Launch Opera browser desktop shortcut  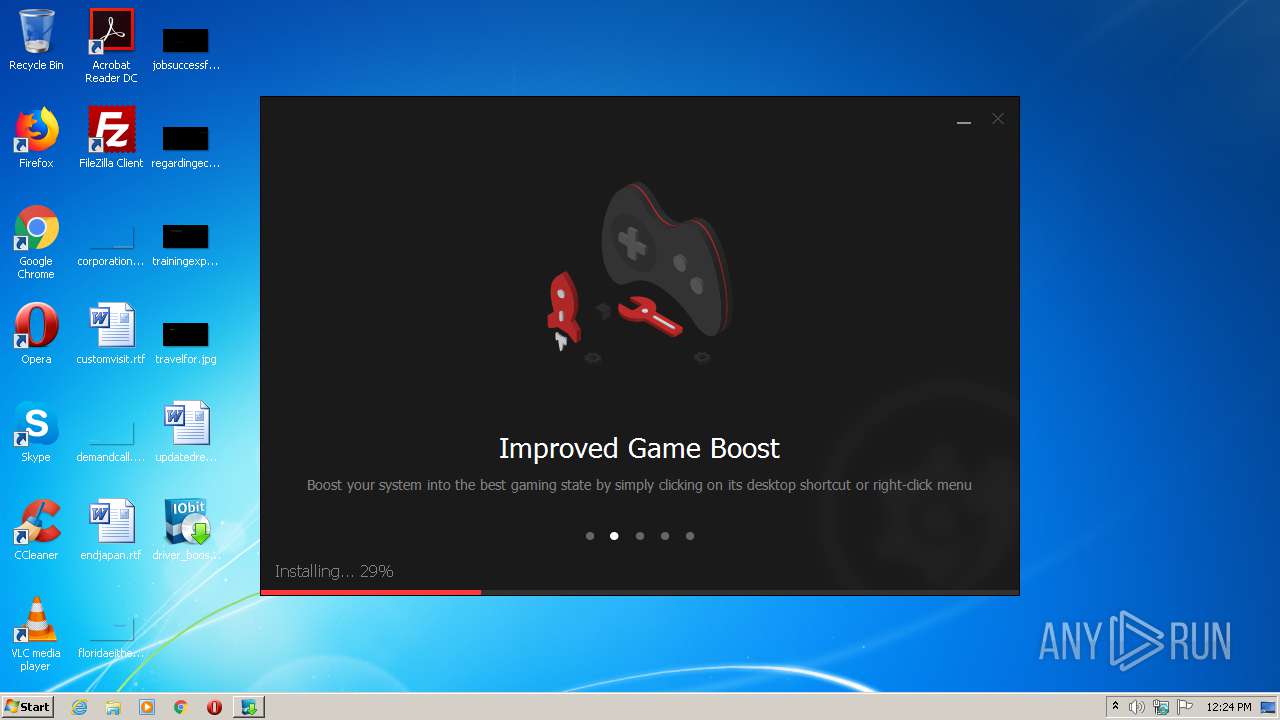[x=36, y=334]
